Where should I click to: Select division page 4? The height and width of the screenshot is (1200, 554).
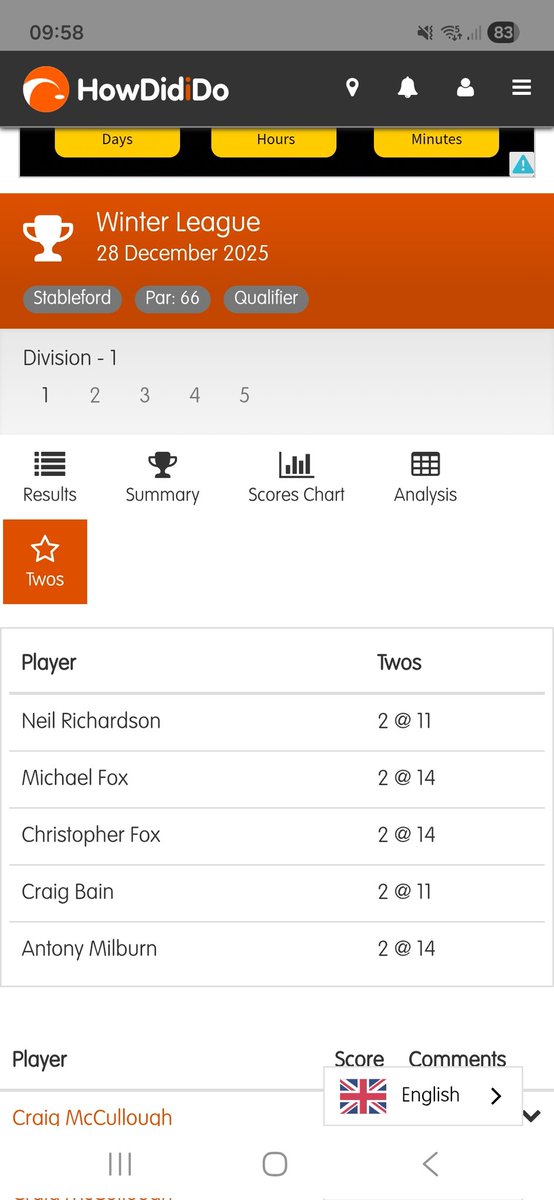click(195, 395)
